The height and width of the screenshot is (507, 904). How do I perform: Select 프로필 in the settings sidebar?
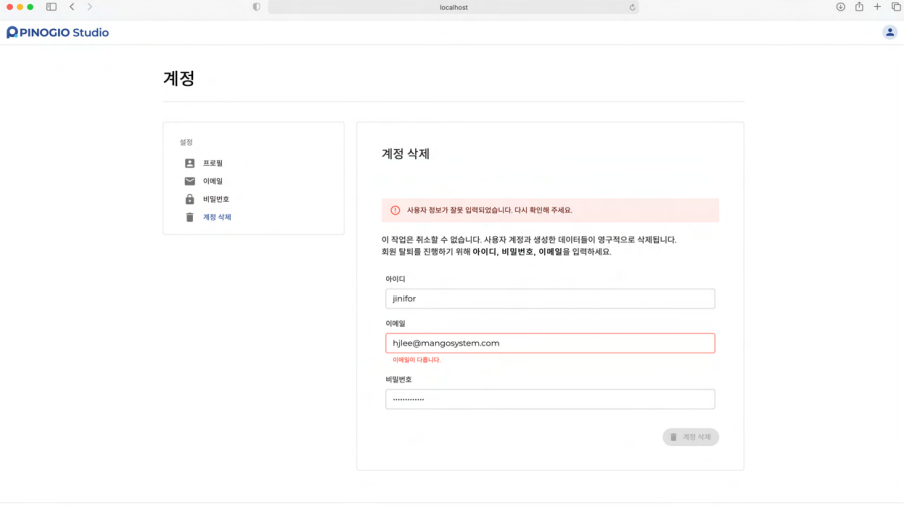pos(212,163)
